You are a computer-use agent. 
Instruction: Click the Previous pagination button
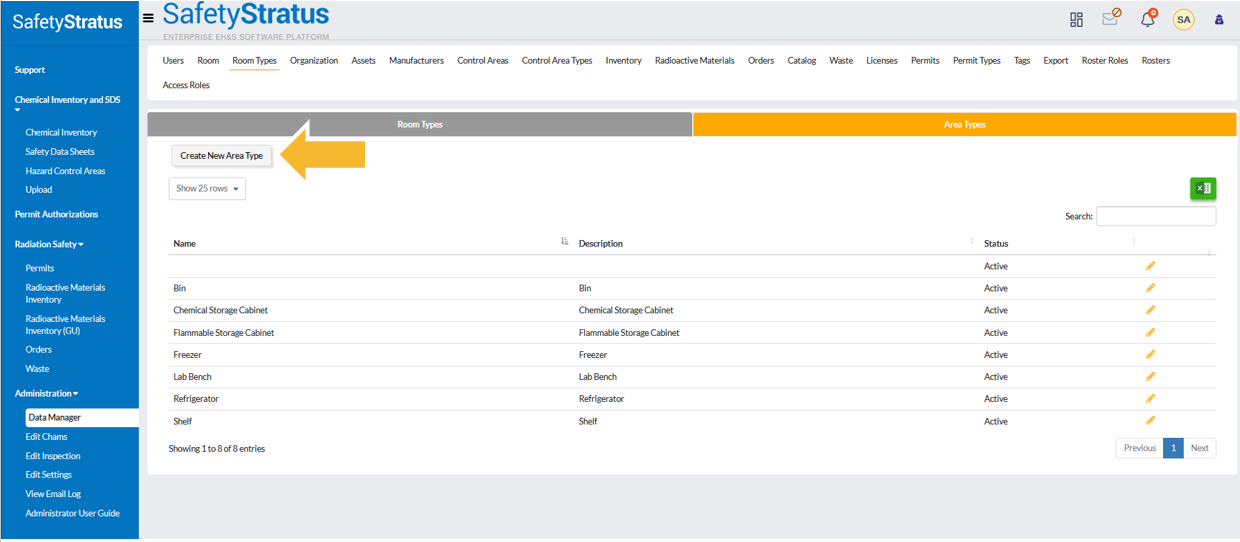[1140, 448]
